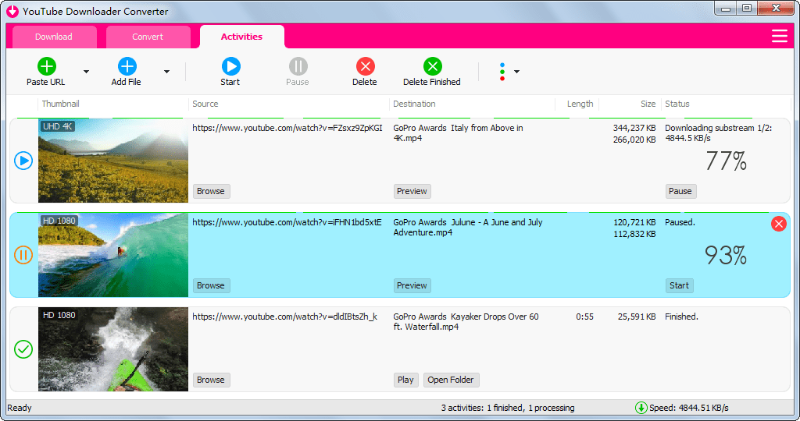
Task: Click the green Delete Finished icon
Action: pos(432,66)
